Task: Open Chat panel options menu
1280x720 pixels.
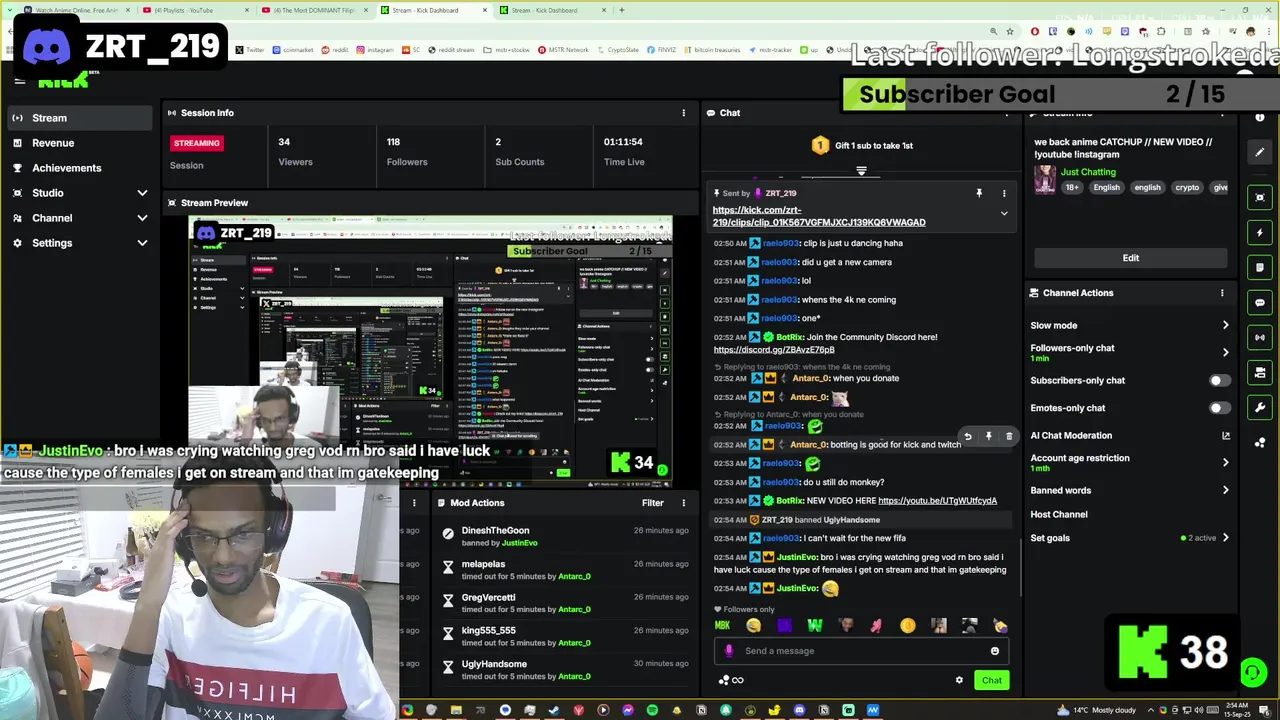Action: coord(1007,113)
